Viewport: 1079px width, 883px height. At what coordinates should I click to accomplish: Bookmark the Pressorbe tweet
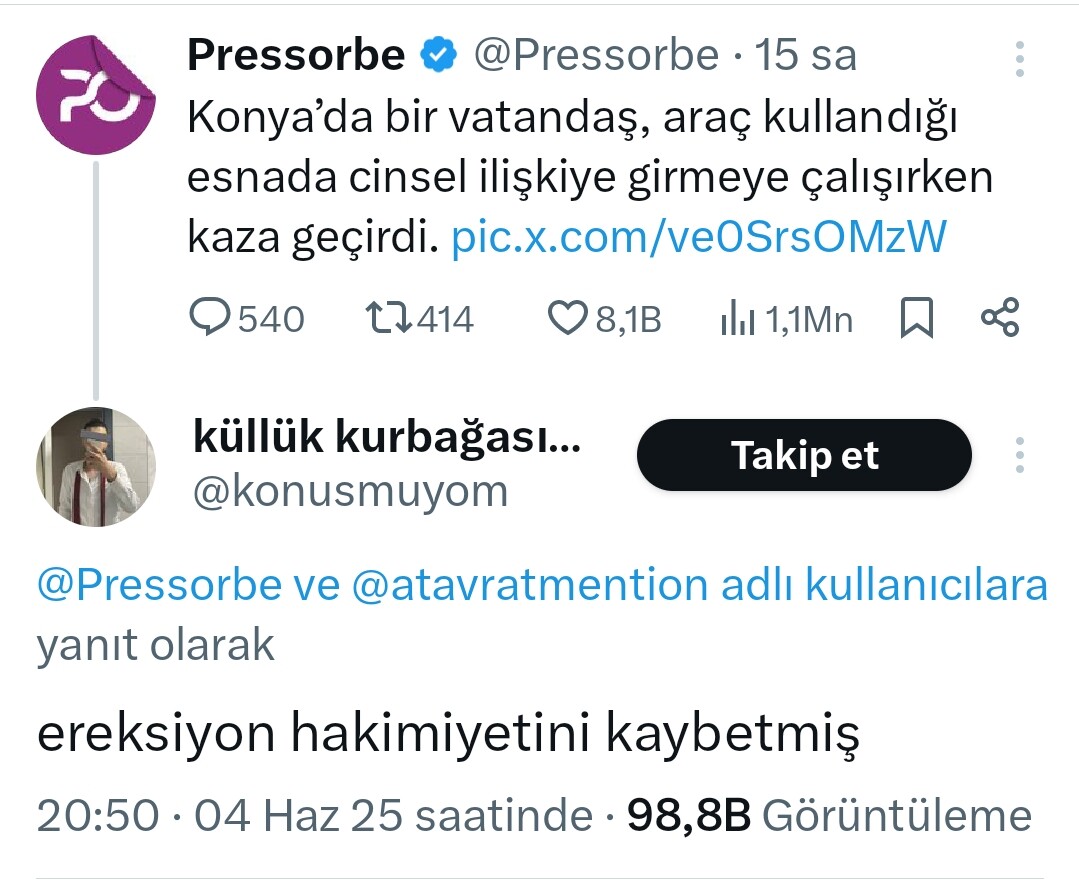917,317
